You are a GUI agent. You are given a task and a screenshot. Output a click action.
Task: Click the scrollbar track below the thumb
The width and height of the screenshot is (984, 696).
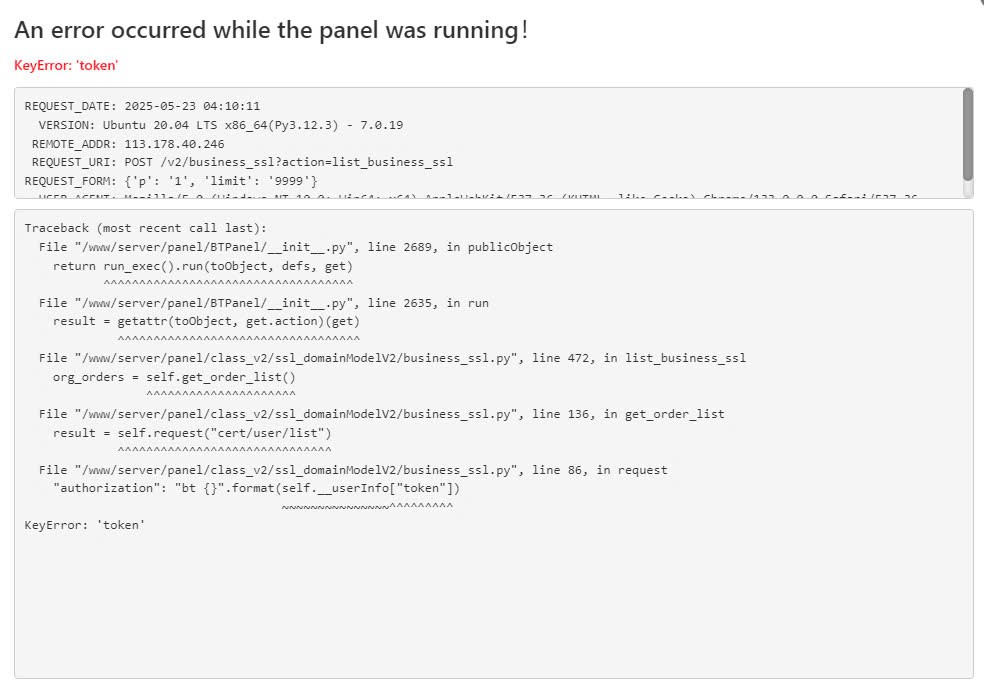[967, 188]
